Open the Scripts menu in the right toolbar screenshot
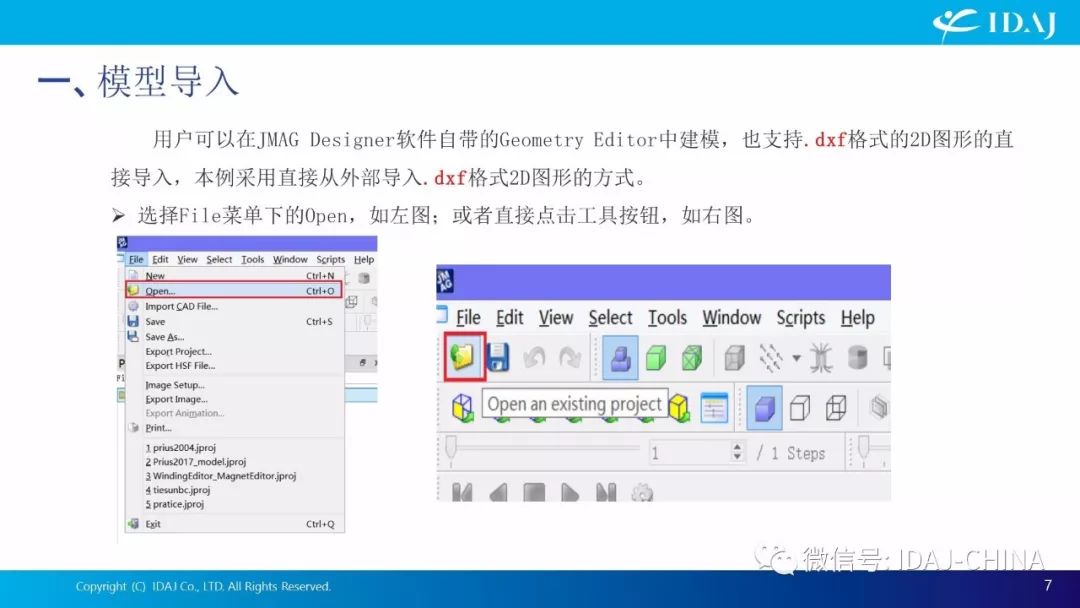 click(x=801, y=317)
